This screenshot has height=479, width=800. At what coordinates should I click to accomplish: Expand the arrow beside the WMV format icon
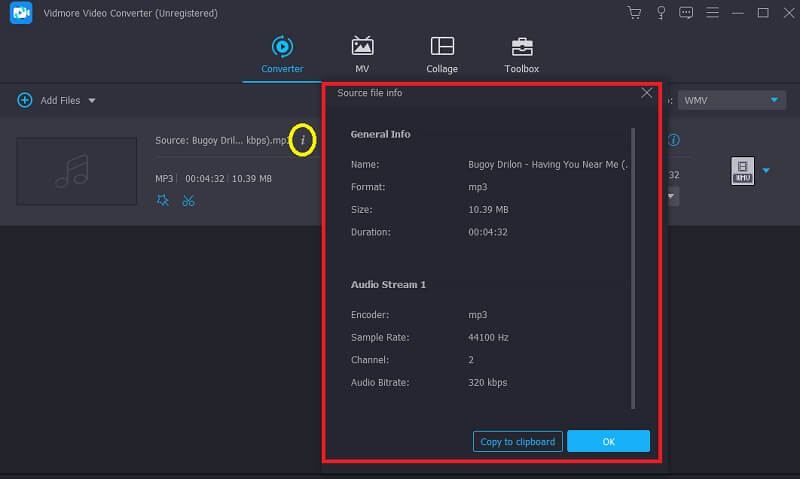(767, 170)
